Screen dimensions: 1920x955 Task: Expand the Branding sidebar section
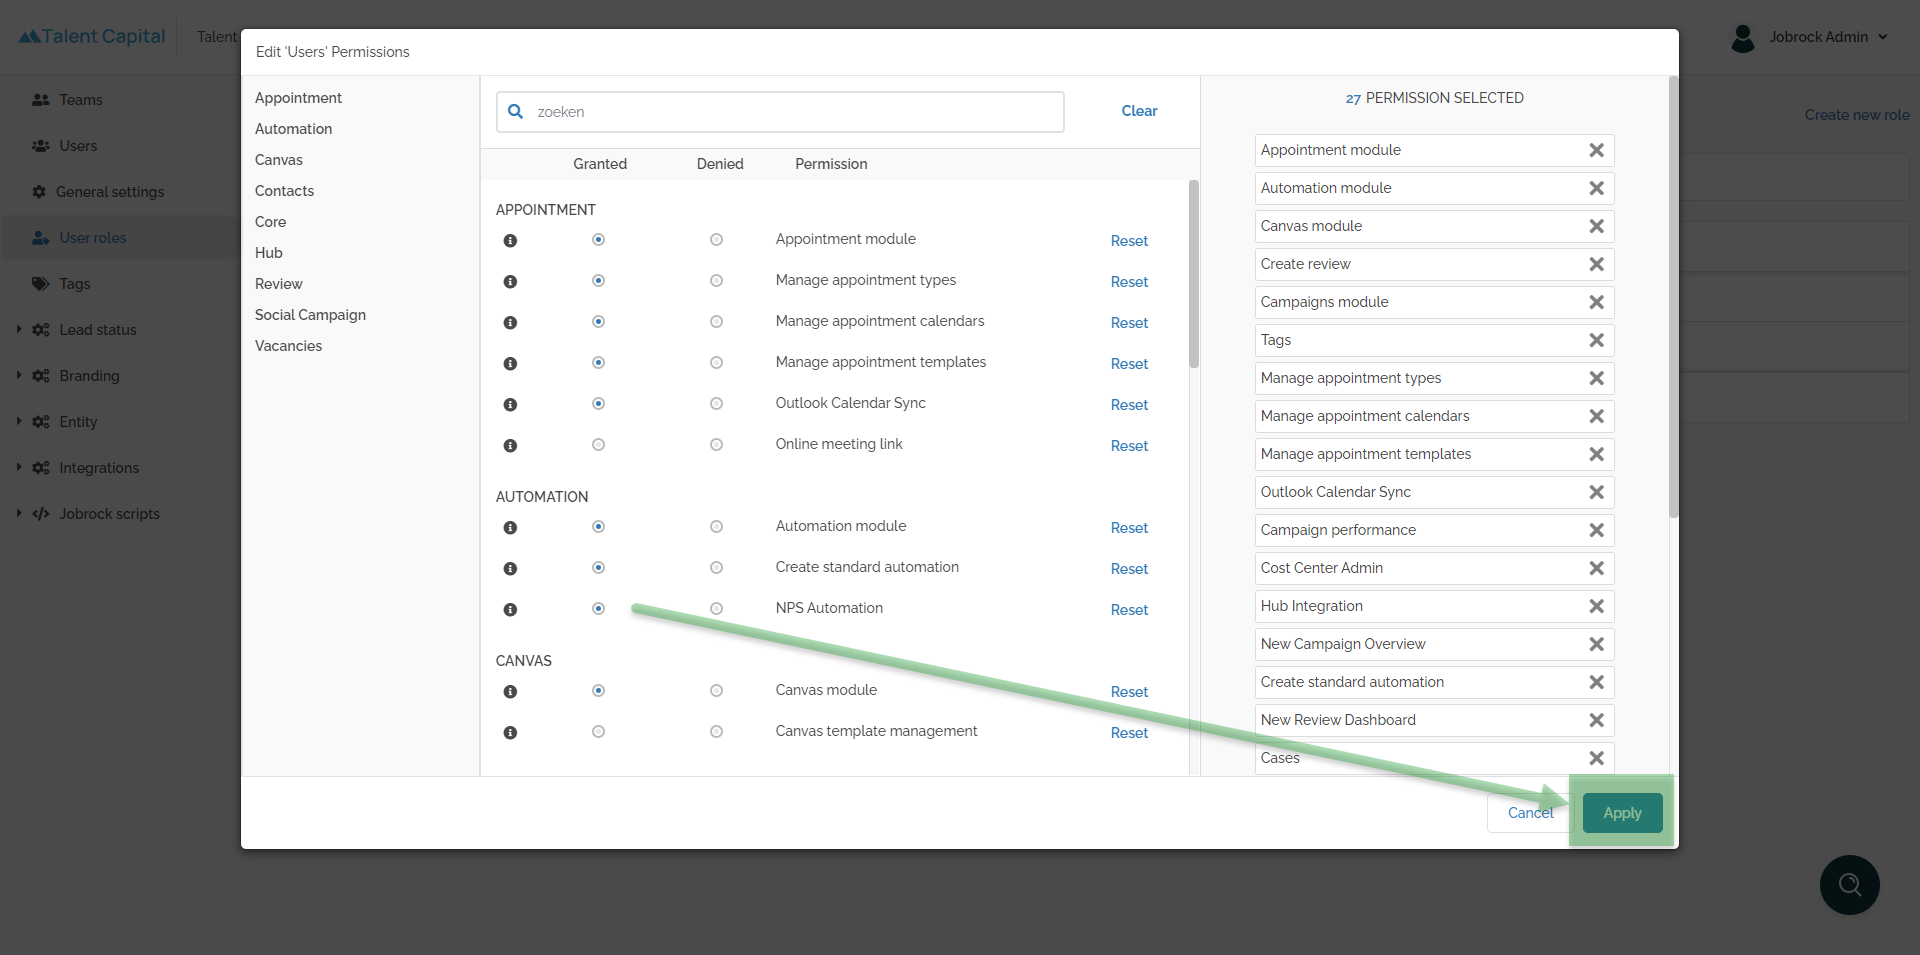pos(18,375)
